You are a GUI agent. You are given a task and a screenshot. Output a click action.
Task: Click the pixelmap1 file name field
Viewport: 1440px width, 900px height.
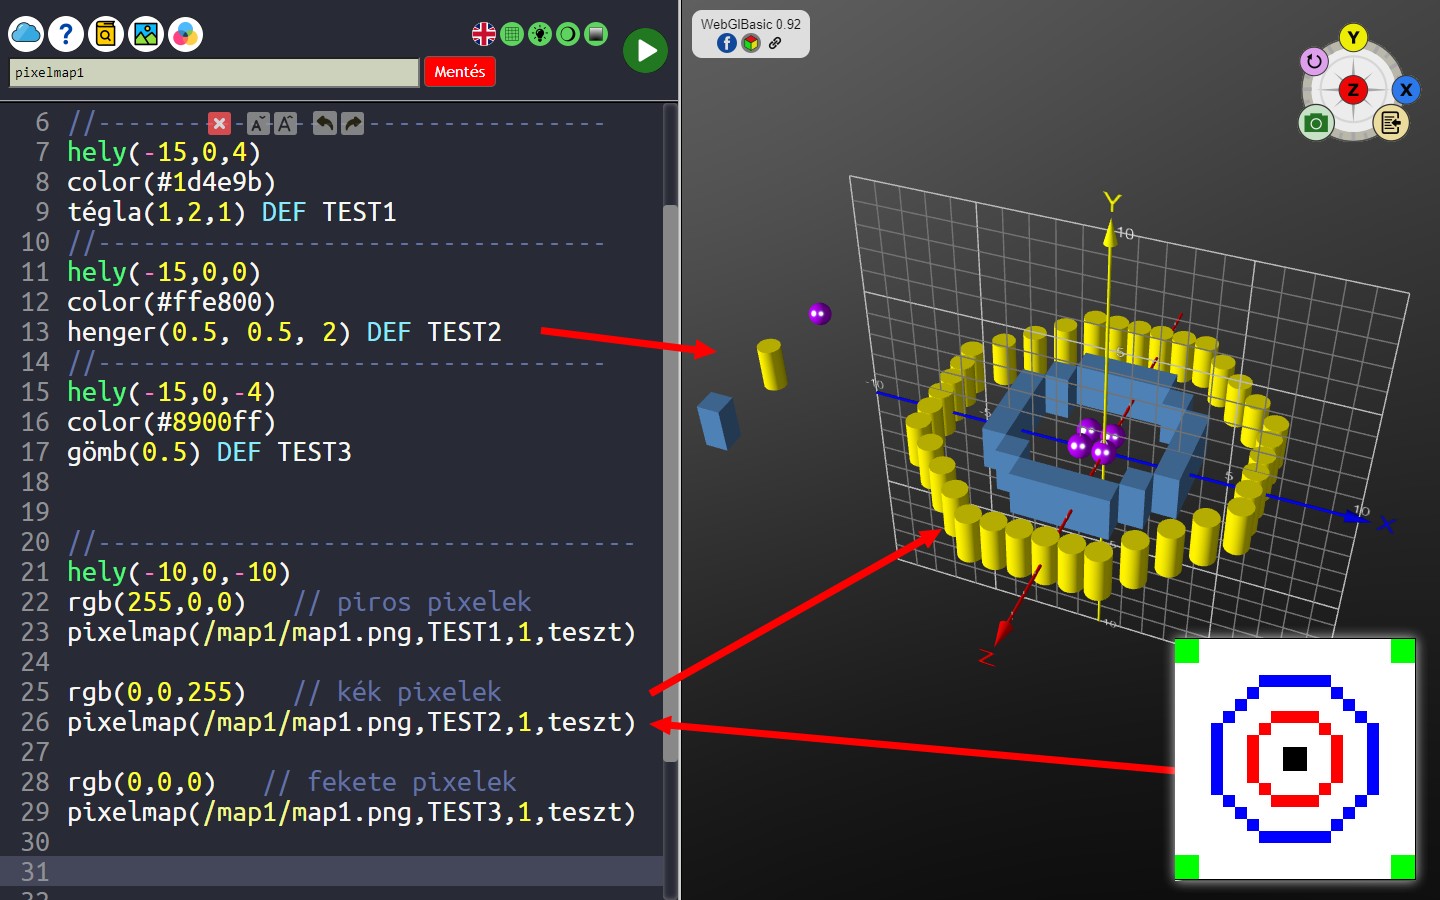coord(213,73)
